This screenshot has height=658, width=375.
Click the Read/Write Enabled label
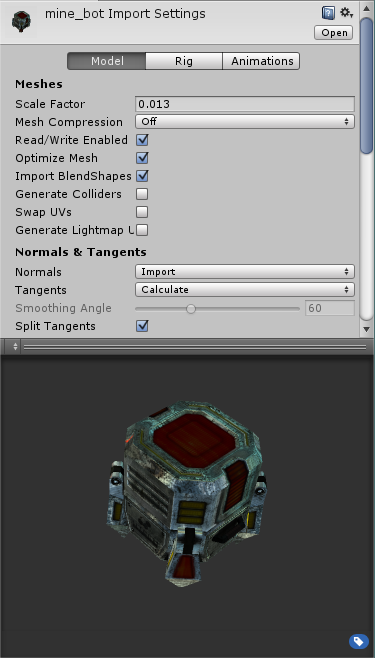[x=71, y=140]
